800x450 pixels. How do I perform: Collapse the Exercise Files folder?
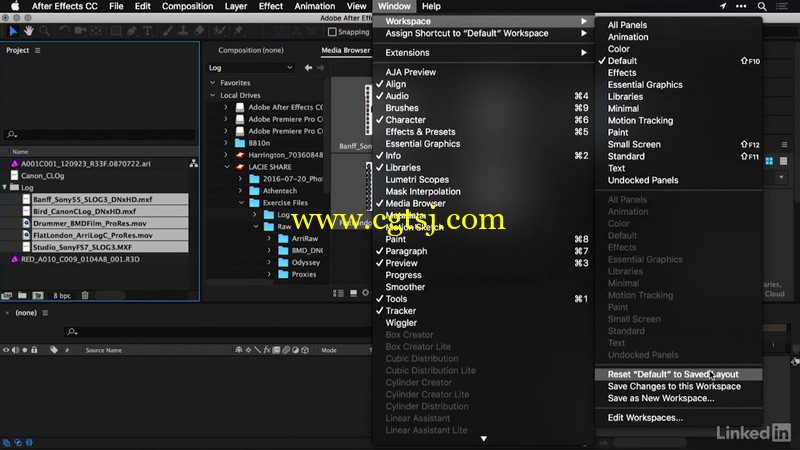[x=241, y=203]
